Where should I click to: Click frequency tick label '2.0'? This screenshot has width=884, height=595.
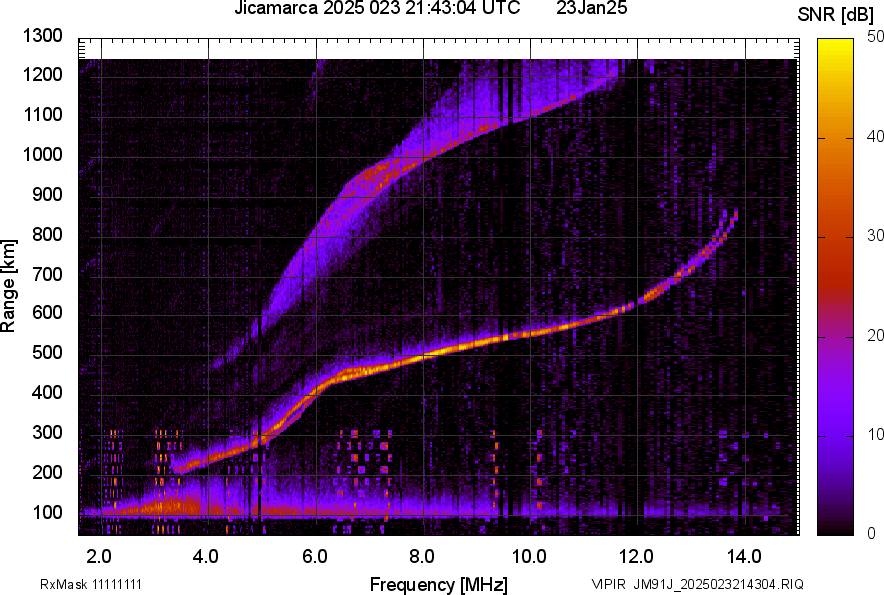[x=99, y=557]
